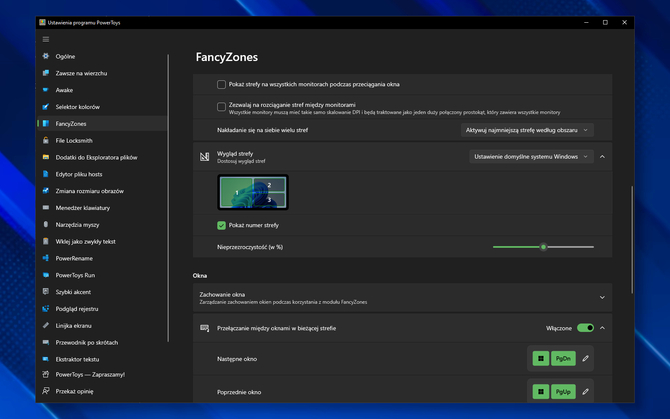The height and width of the screenshot is (419, 670).
Task: Click the Wygląd strefy section icon
Action: pyautogui.click(x=205, y=157)
